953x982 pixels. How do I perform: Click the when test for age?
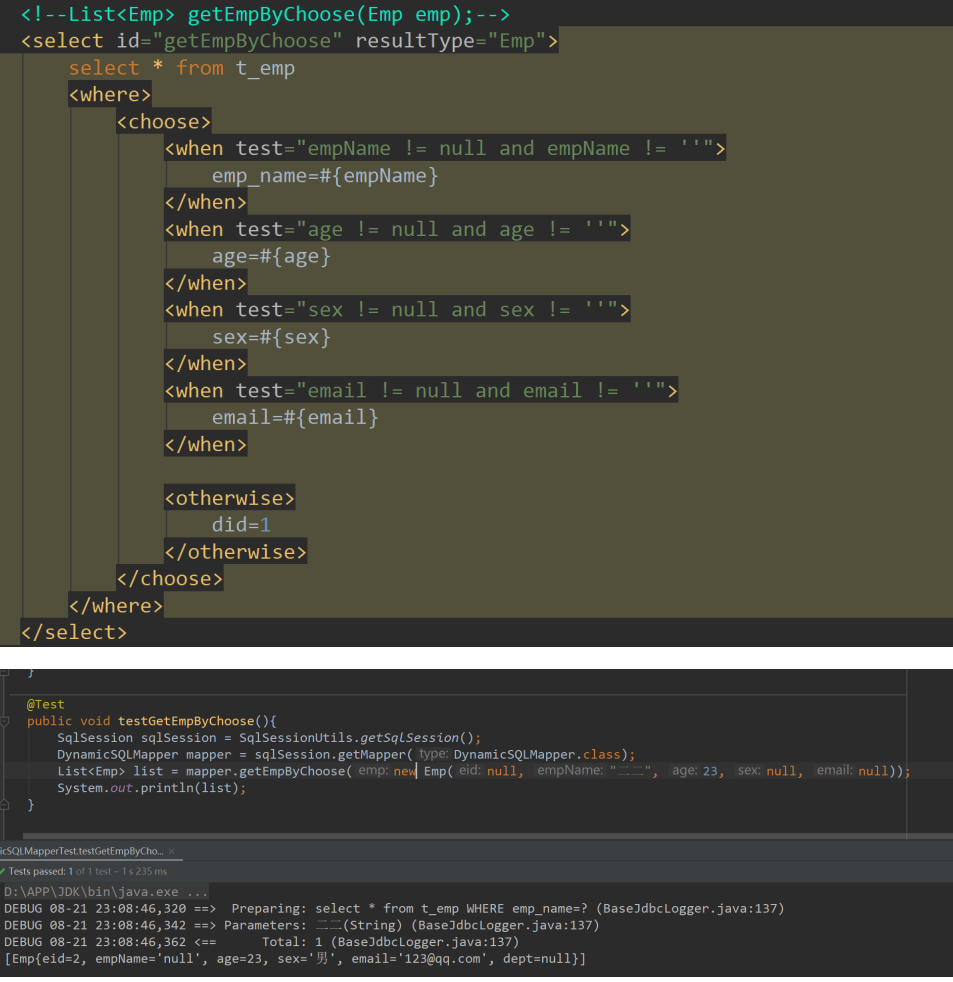(x=397, y=229)
